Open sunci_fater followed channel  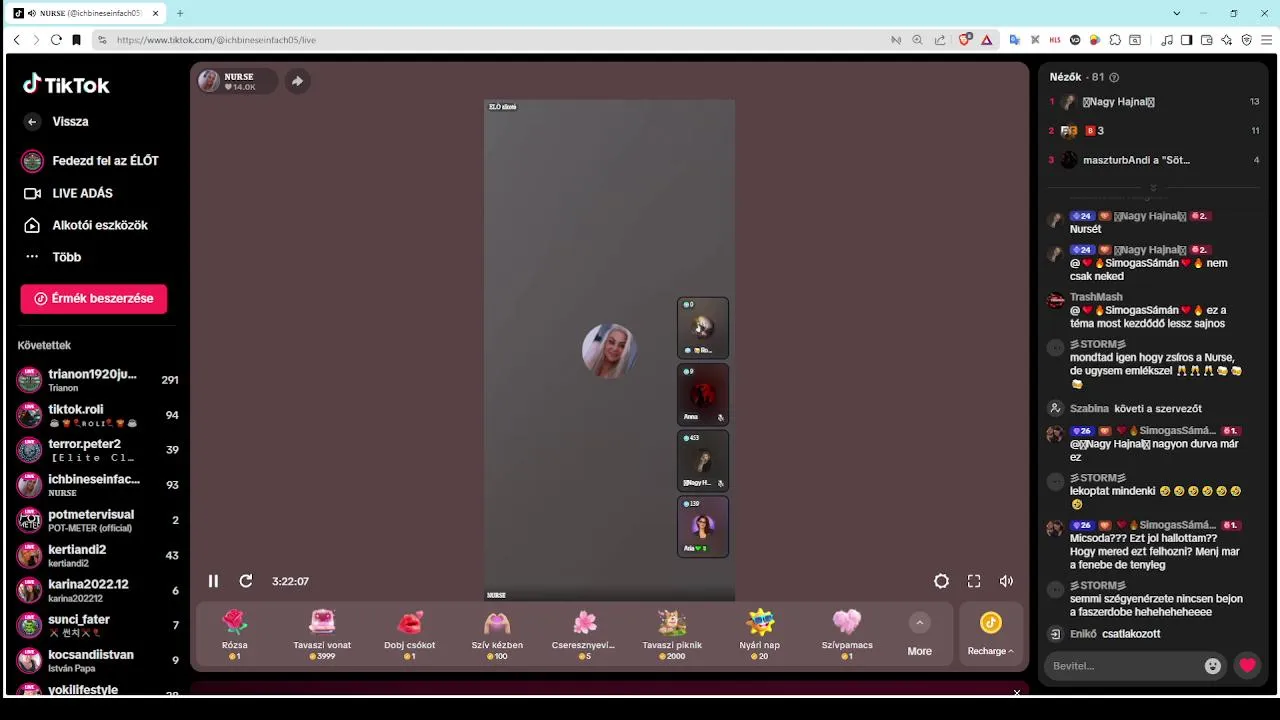pos(98,625)
